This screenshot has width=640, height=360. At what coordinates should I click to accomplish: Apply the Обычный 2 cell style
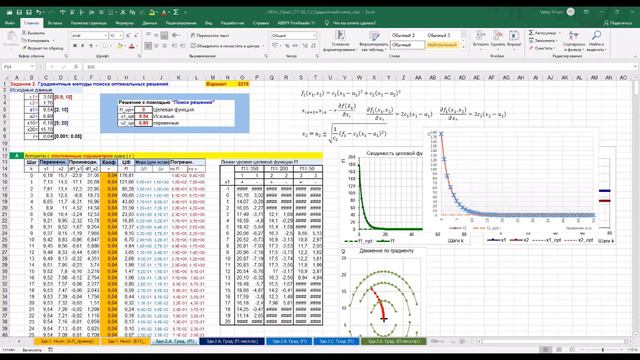click(x=403, y=36)
